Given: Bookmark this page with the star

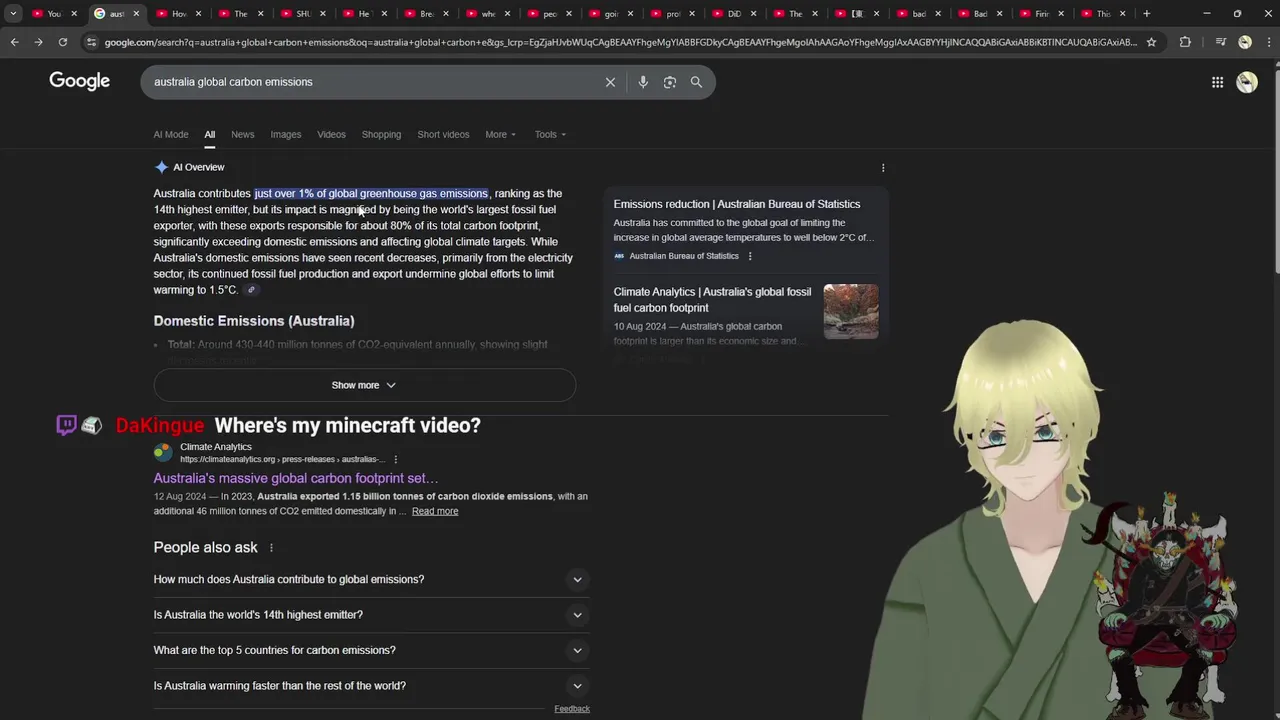Looking at the screenshot, I should click(x=1151, y=42).
